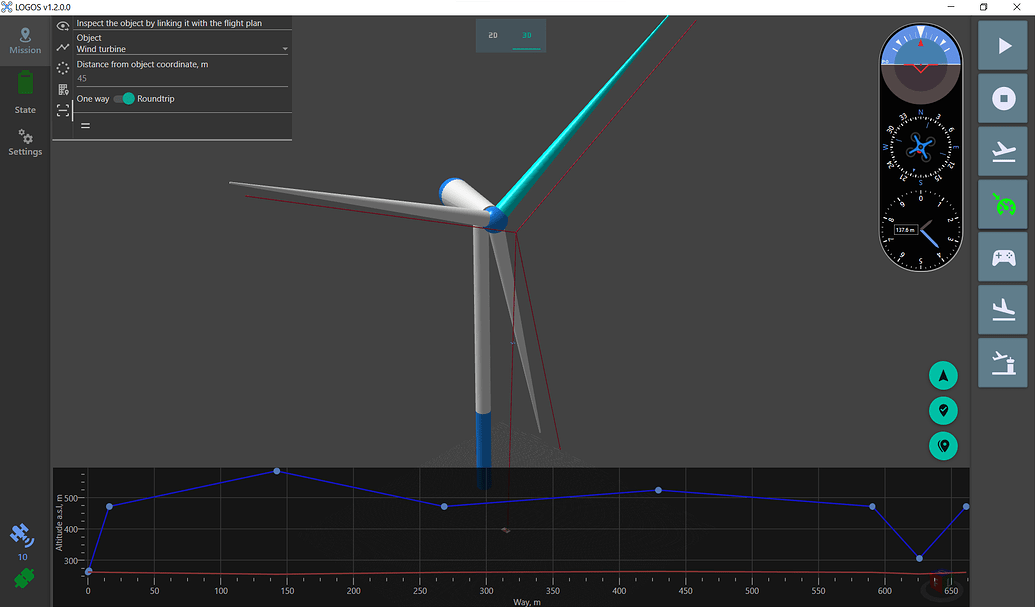Click the distance from object input field
The width and height of the screenshot is (1035, 607).
[180, 78]
